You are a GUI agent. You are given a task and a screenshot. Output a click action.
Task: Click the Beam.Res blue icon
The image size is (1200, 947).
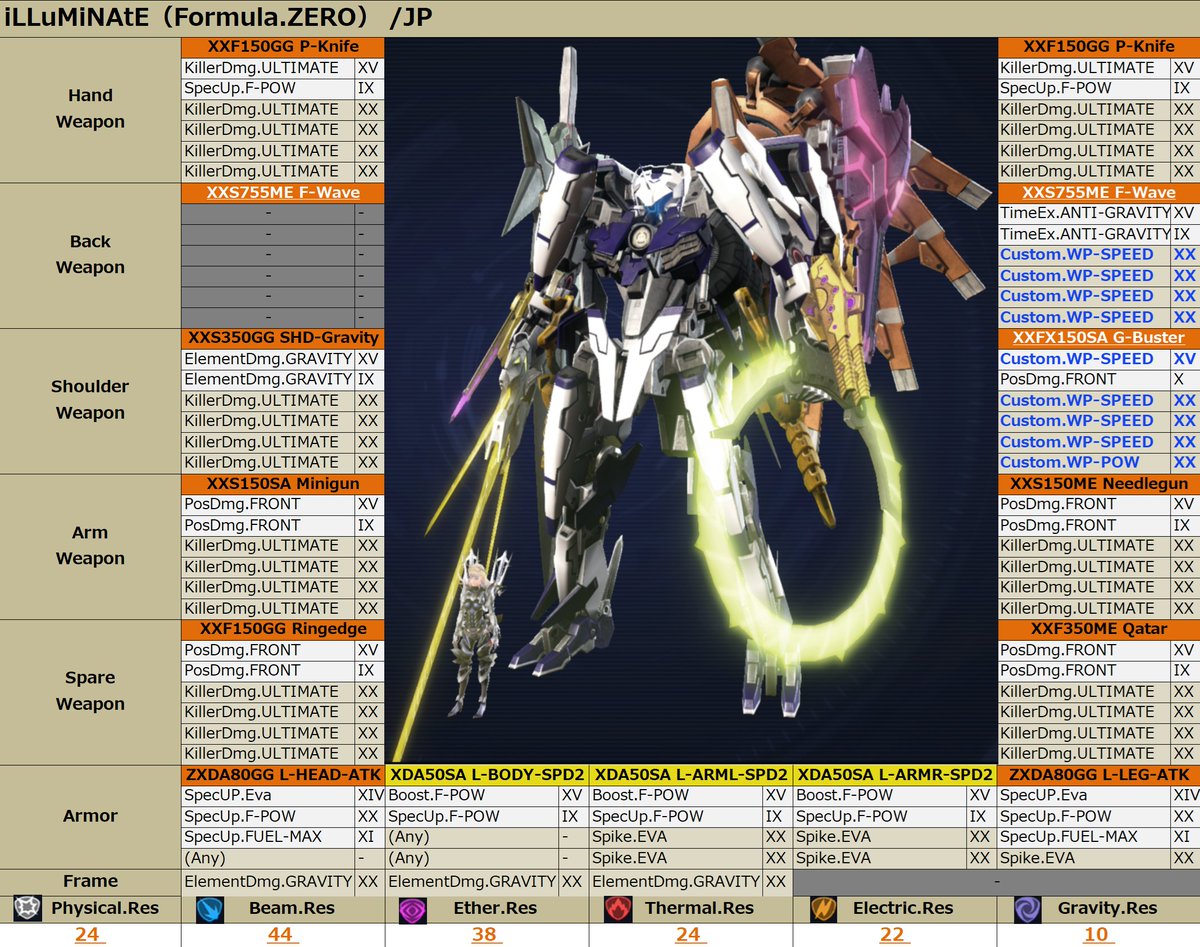208,908
